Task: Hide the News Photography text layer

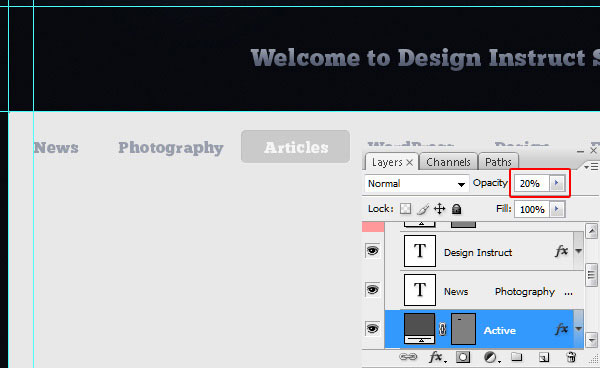Action: [373, 290]
